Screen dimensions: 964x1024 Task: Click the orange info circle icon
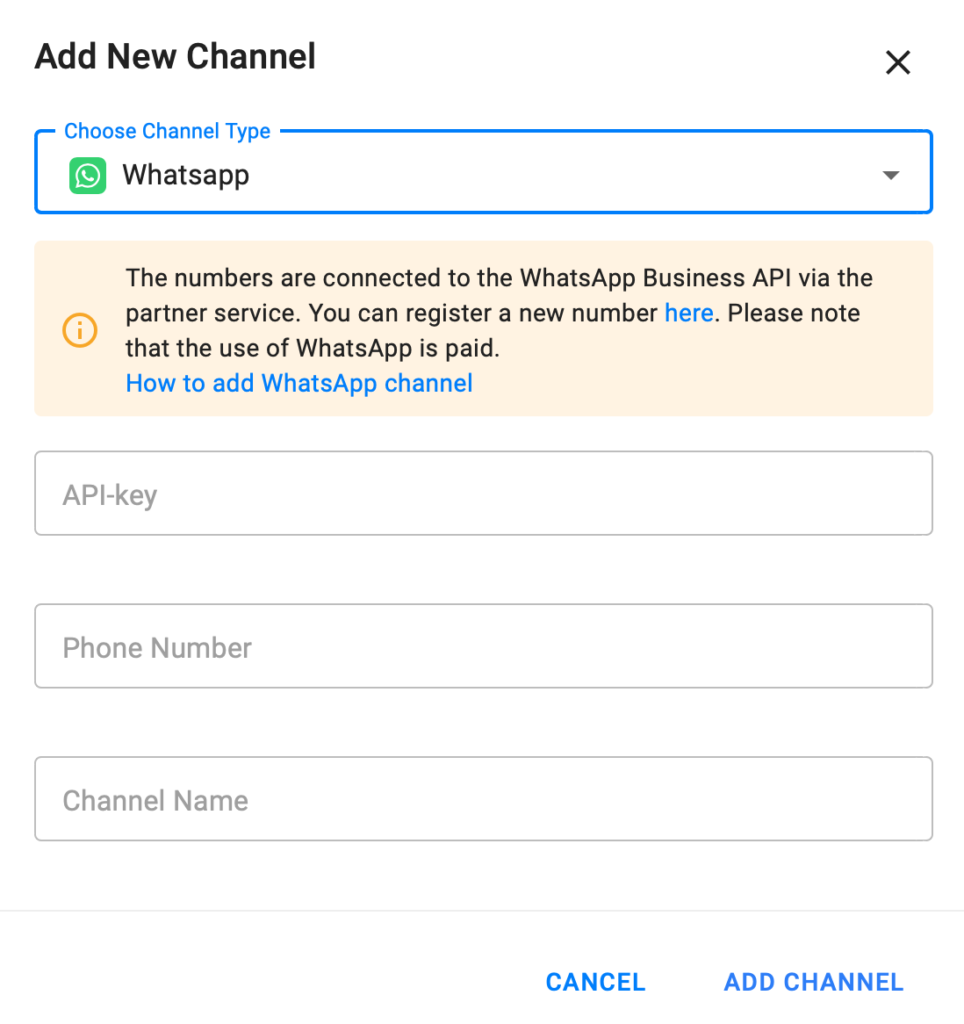click(80, 330)
